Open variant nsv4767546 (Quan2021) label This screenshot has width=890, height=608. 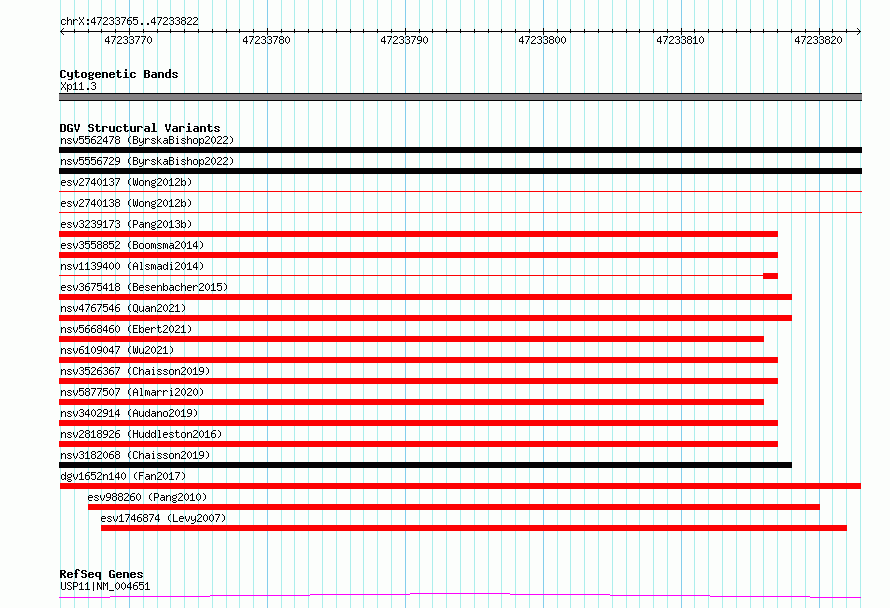click(x=123, y=308)
